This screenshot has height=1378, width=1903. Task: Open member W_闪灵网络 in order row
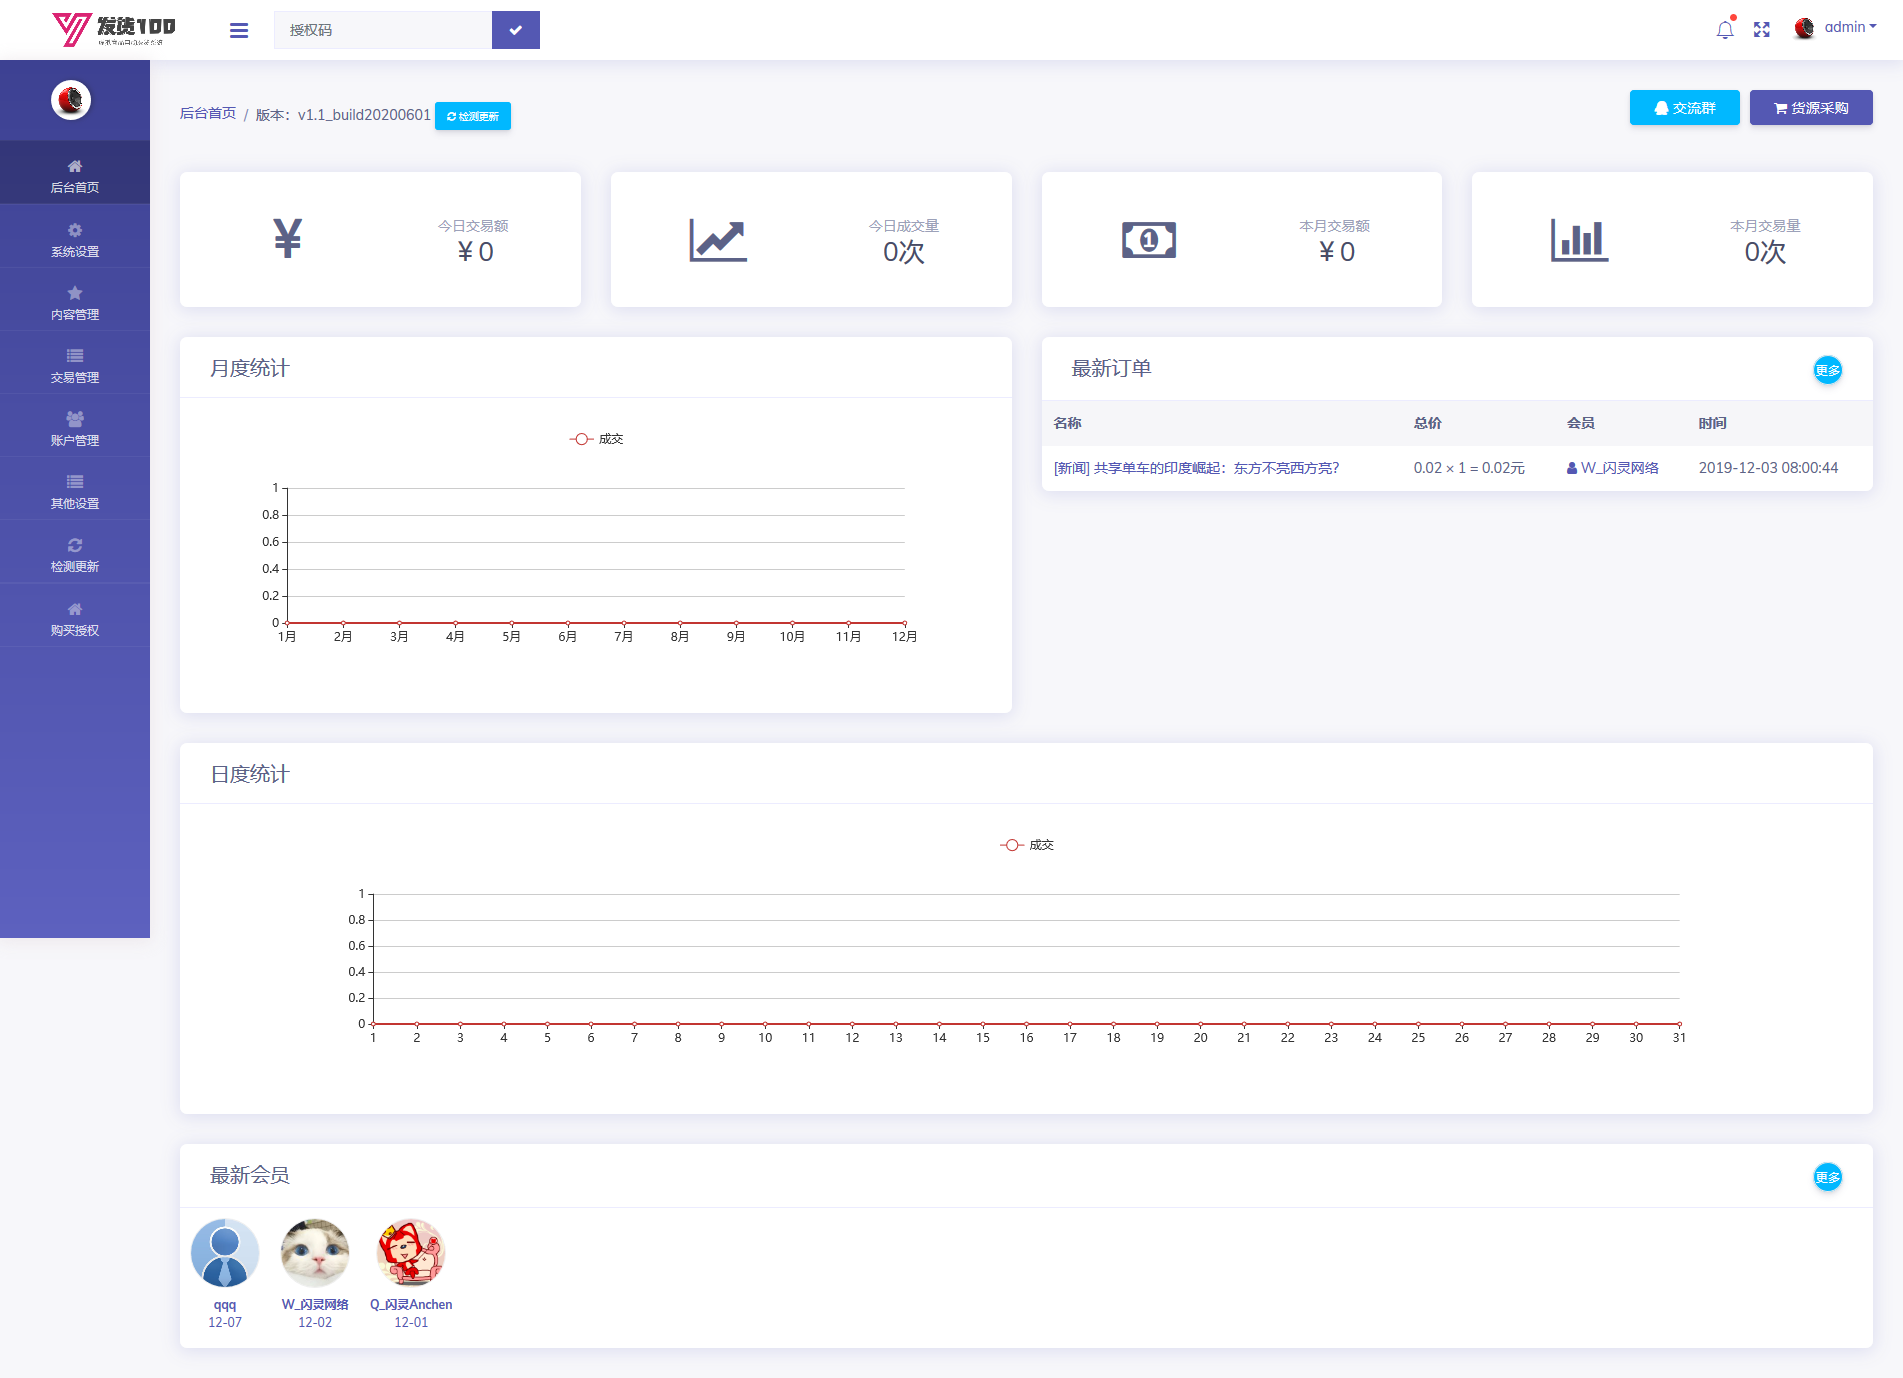(x=1613, y=468)
